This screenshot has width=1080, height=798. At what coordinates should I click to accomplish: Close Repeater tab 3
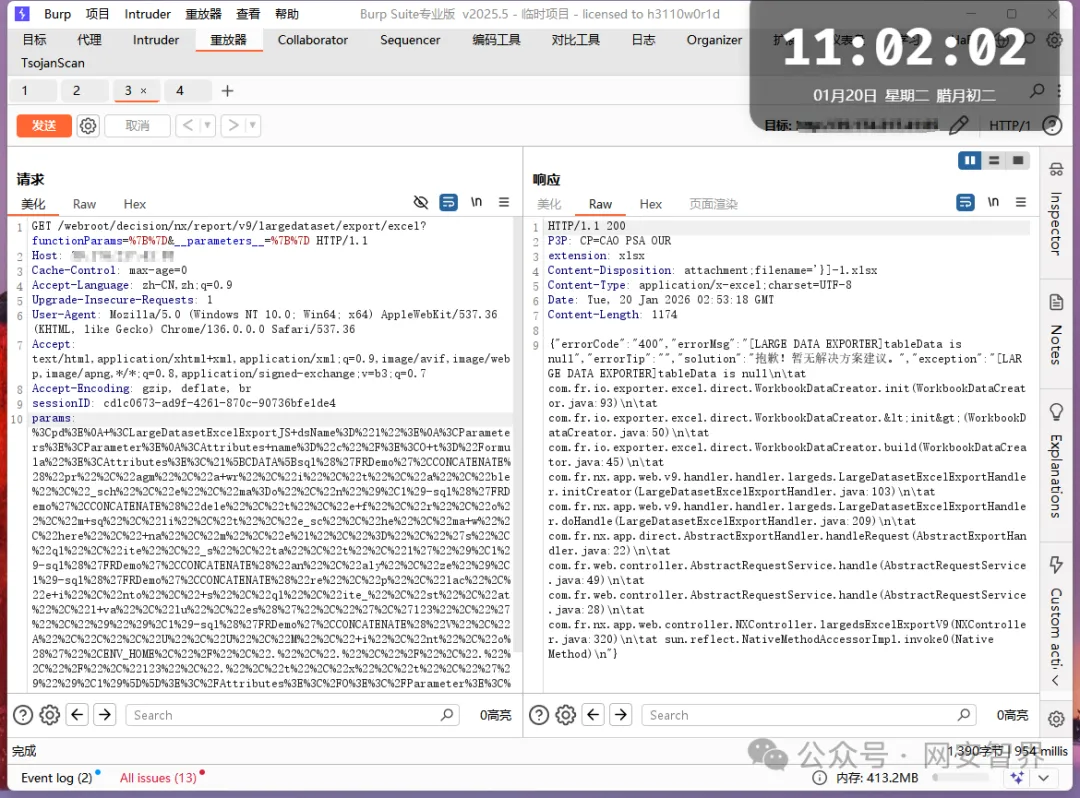coord(144,91)
